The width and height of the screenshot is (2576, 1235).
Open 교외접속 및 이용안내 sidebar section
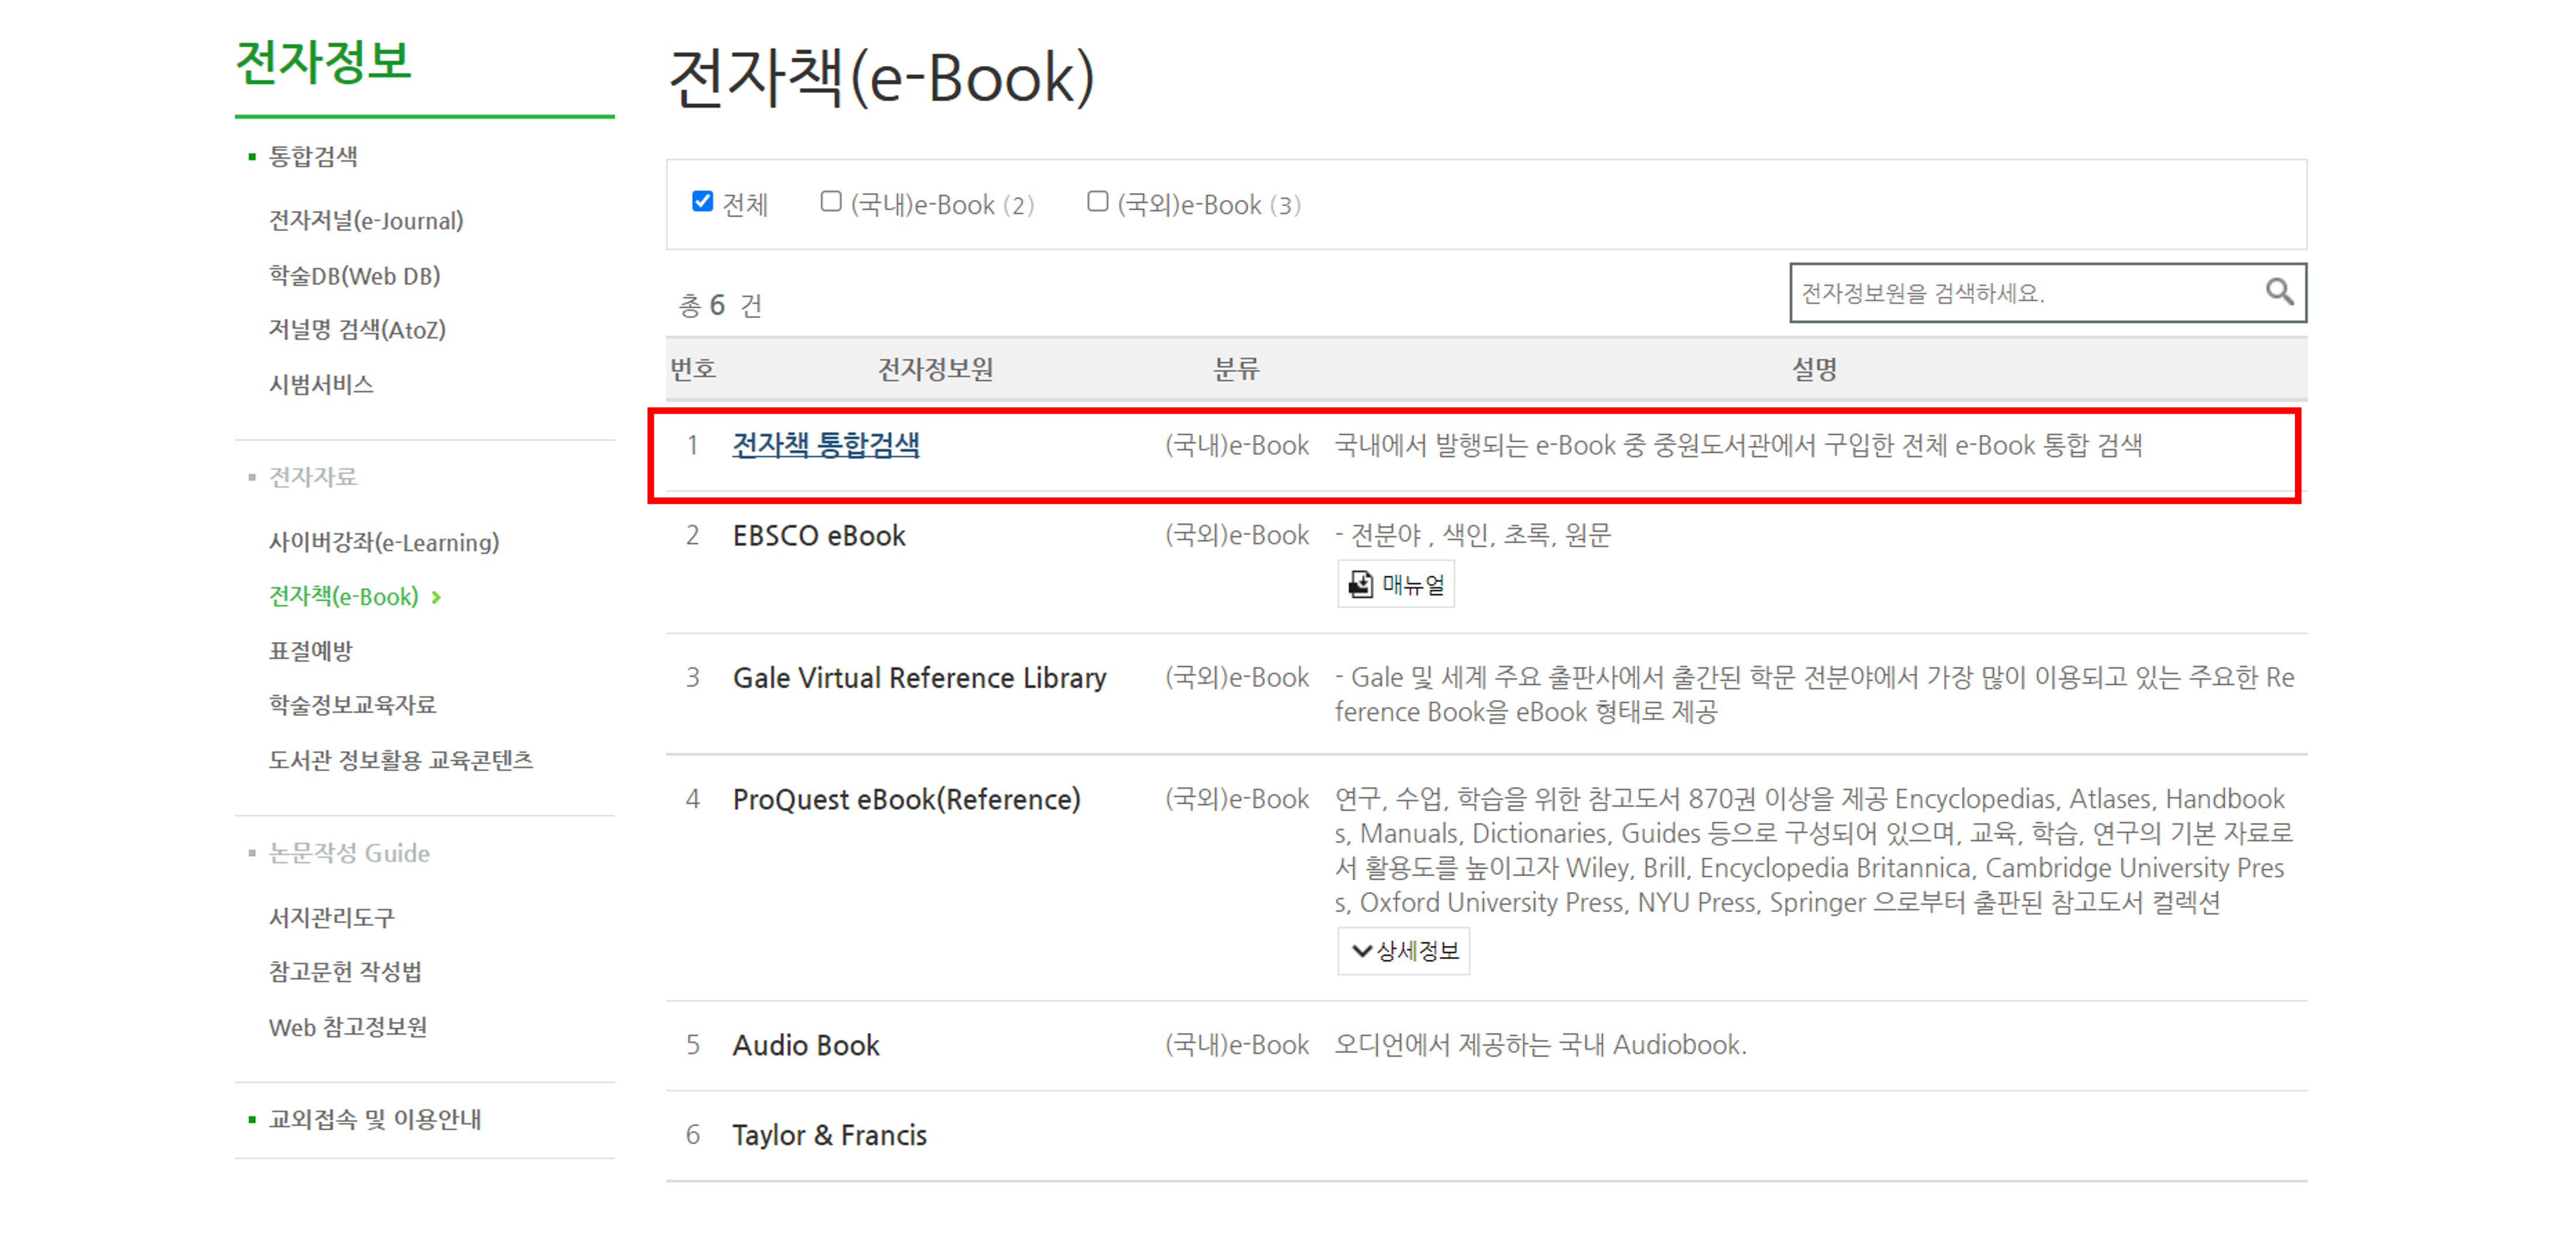coord(374,1119)
